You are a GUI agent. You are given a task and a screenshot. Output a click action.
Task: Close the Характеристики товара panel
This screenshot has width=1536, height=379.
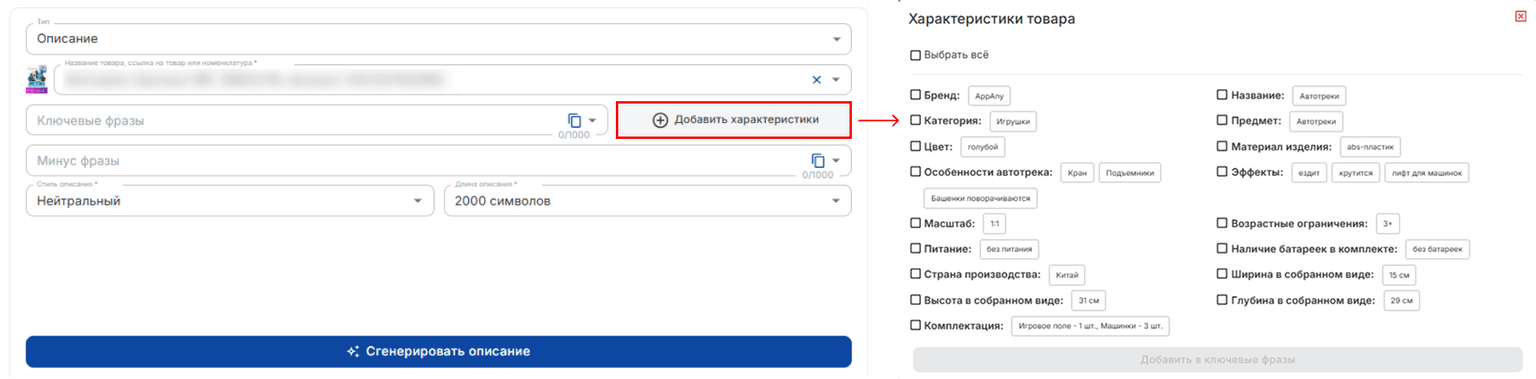pyautogui.click(x=1521, y=17)
